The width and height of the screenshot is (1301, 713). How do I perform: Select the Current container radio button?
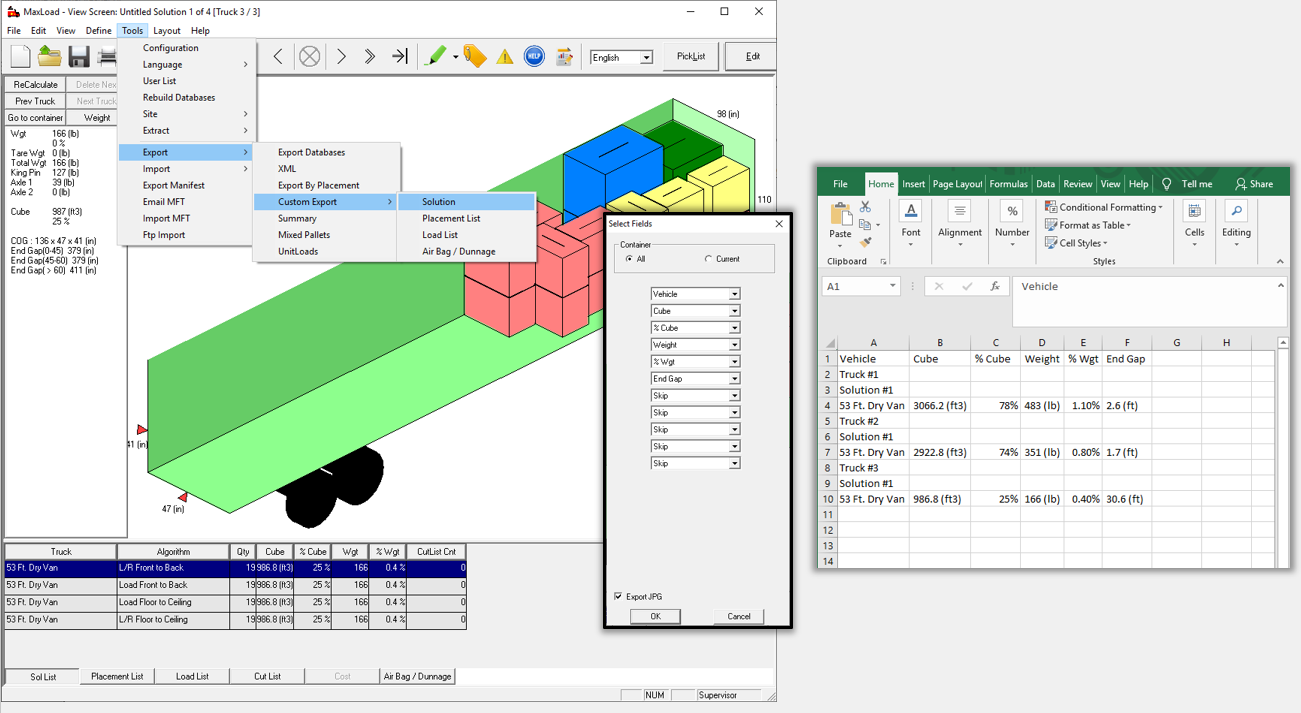click(x=709, y=259)
